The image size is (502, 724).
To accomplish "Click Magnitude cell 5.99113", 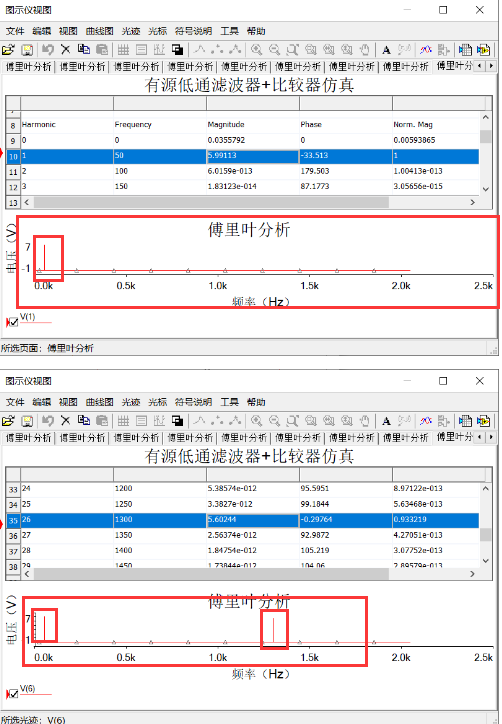I will pos(253,156).
